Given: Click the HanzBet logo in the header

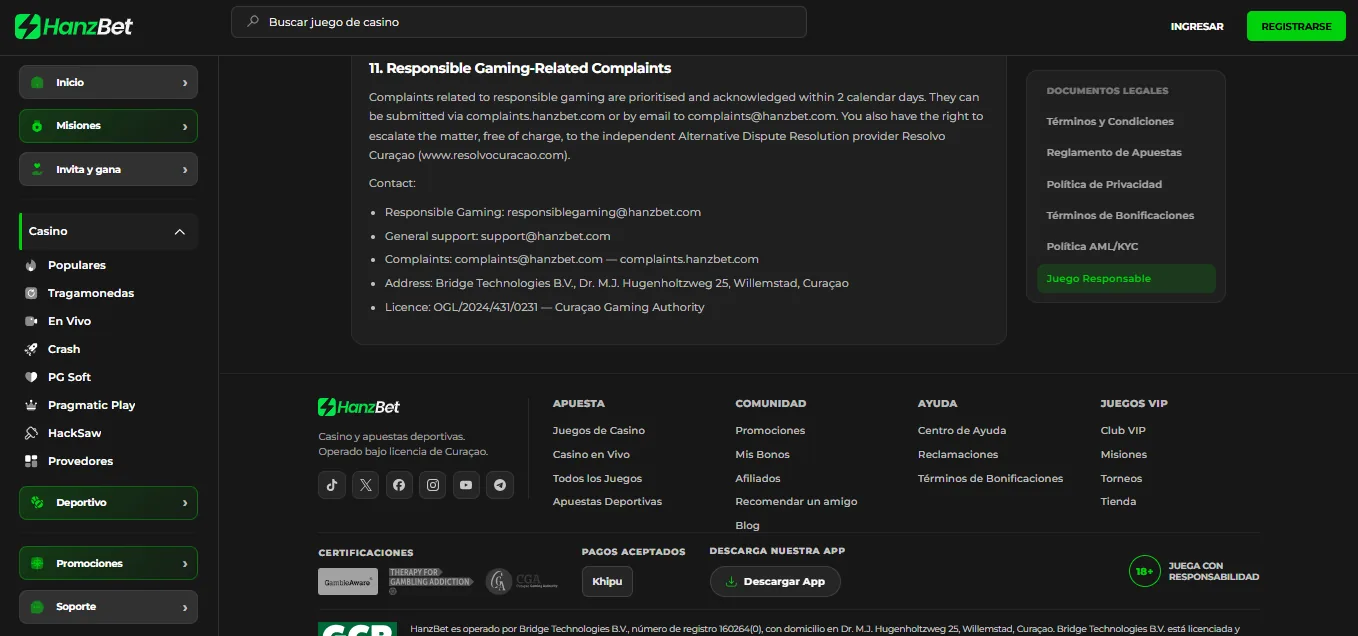Looking at the screenshot, I should pyautogui.click(x=74, y=27).
